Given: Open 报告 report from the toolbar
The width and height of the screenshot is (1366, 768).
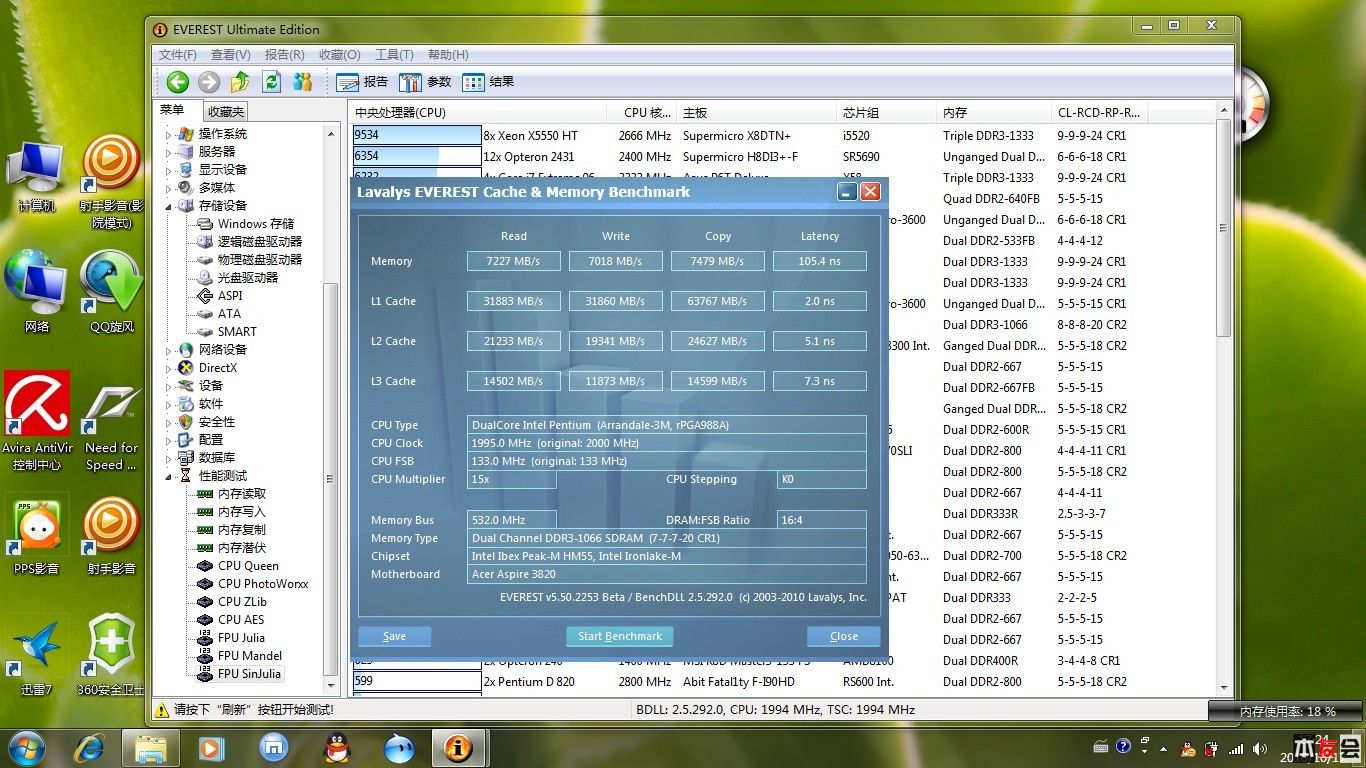Looking at the screenshot, I should click(362, 82).
